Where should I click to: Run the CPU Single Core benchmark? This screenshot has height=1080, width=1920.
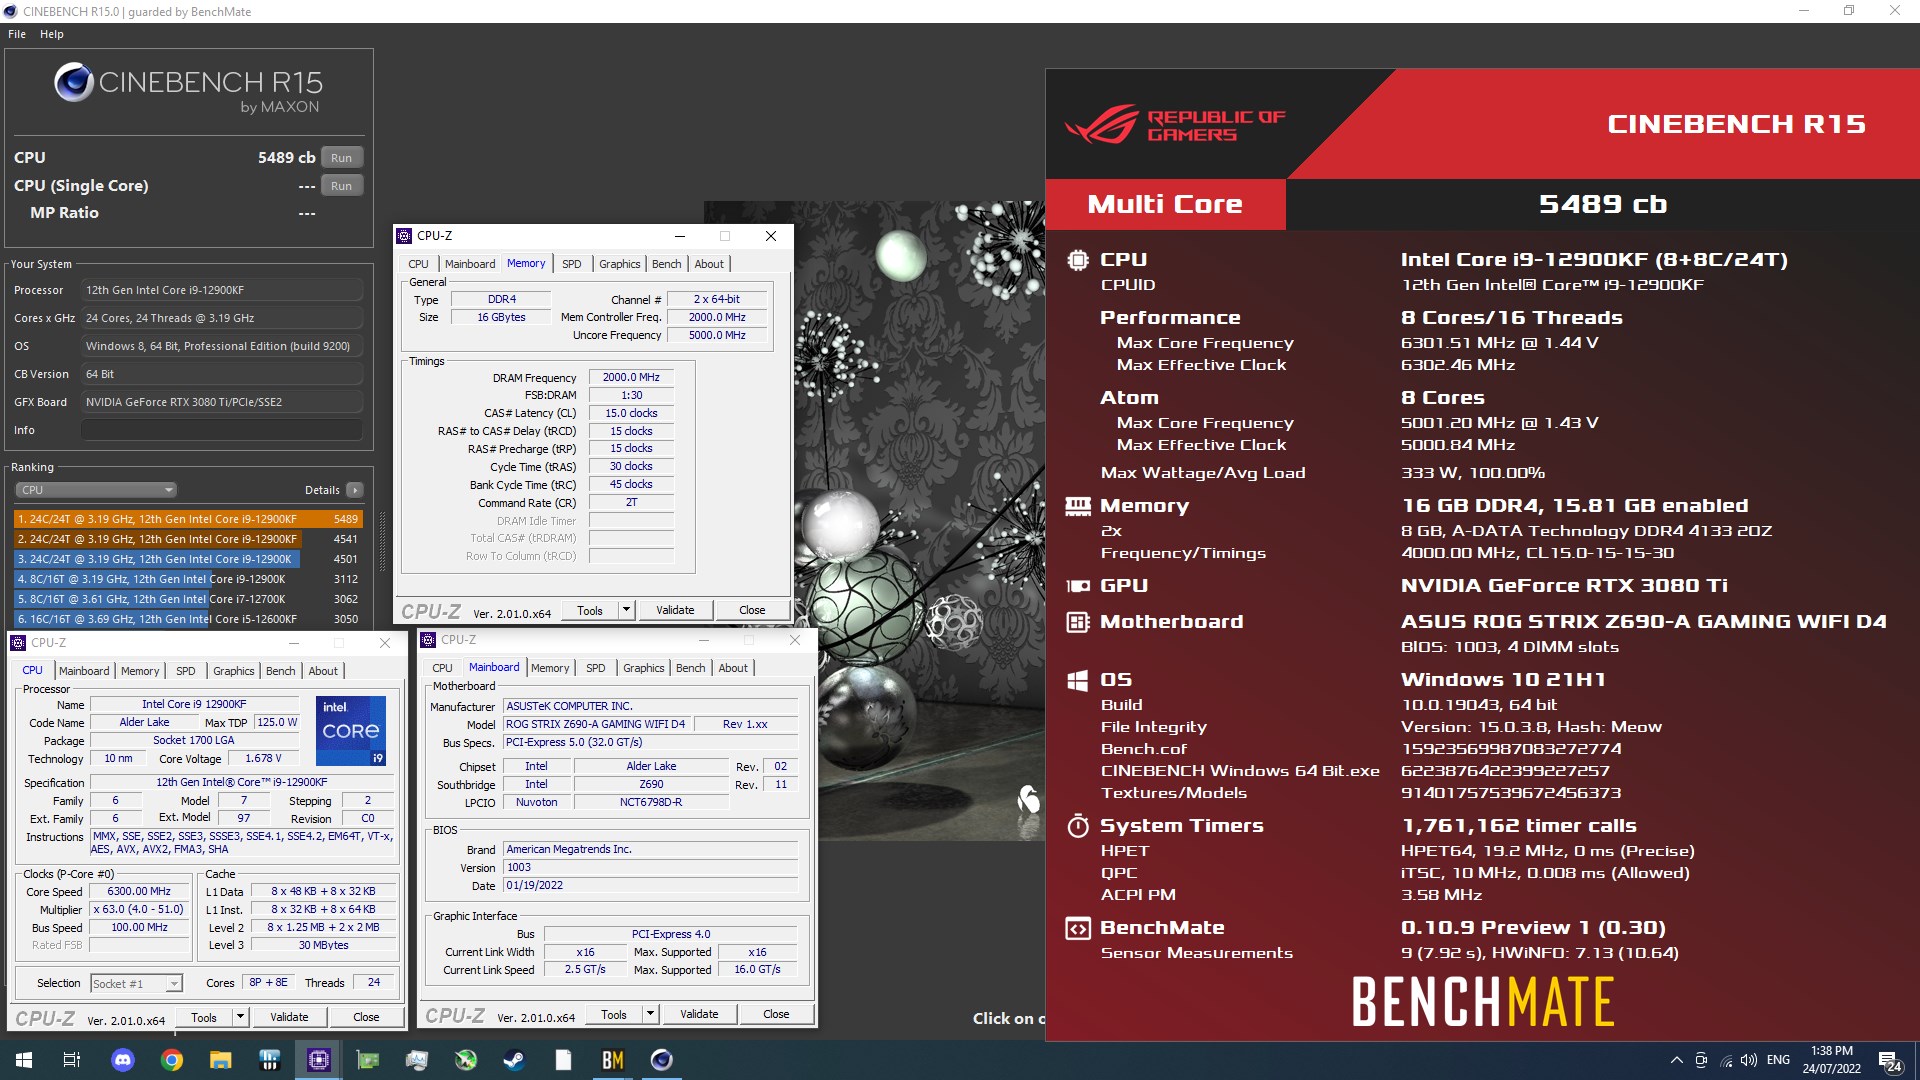pos(342,186)
